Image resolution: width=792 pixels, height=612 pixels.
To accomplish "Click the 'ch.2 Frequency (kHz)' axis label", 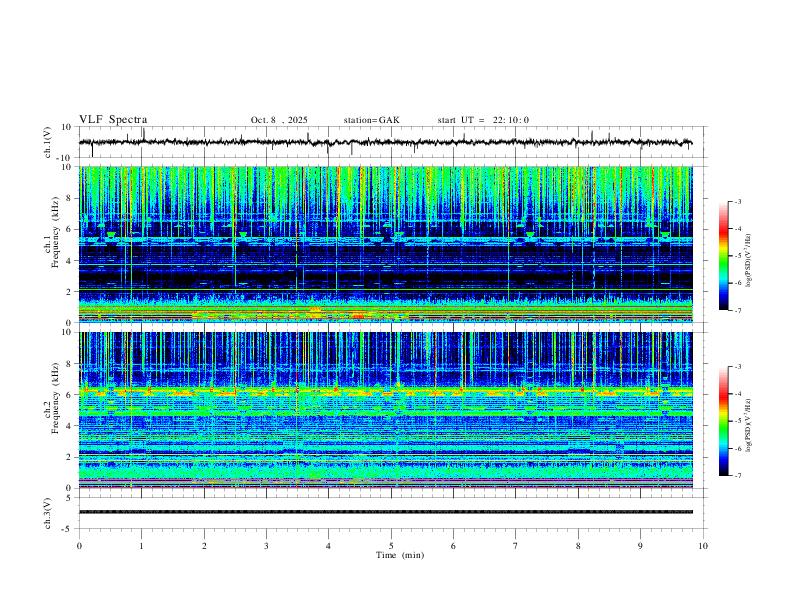I will point(53,398).
